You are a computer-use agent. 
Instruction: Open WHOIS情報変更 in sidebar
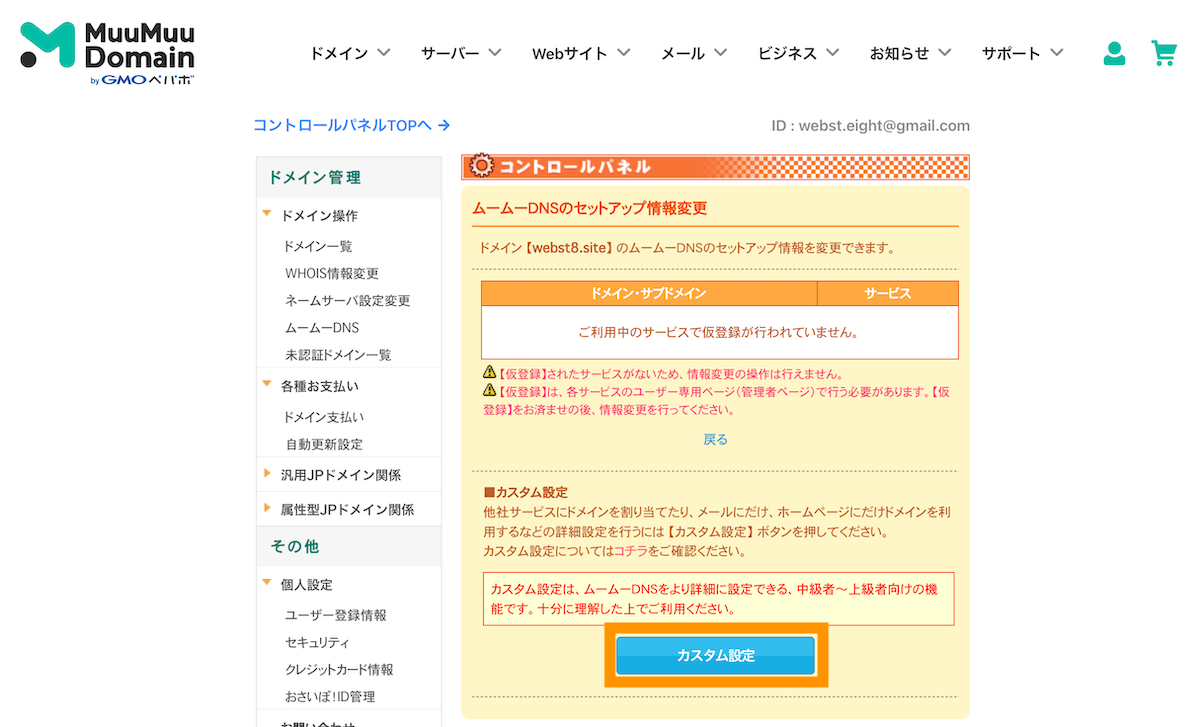click(x=332, y=273)
